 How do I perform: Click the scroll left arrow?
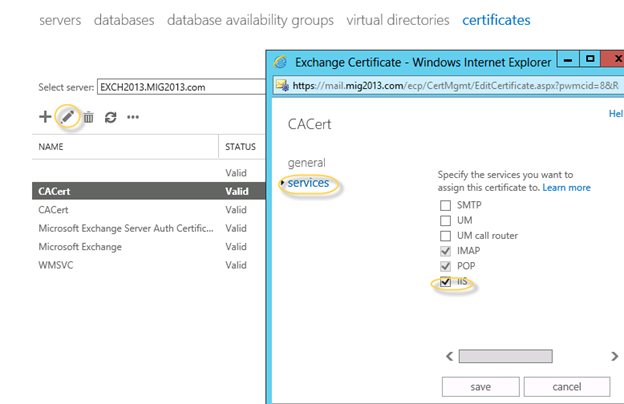(x=450, y=356)
